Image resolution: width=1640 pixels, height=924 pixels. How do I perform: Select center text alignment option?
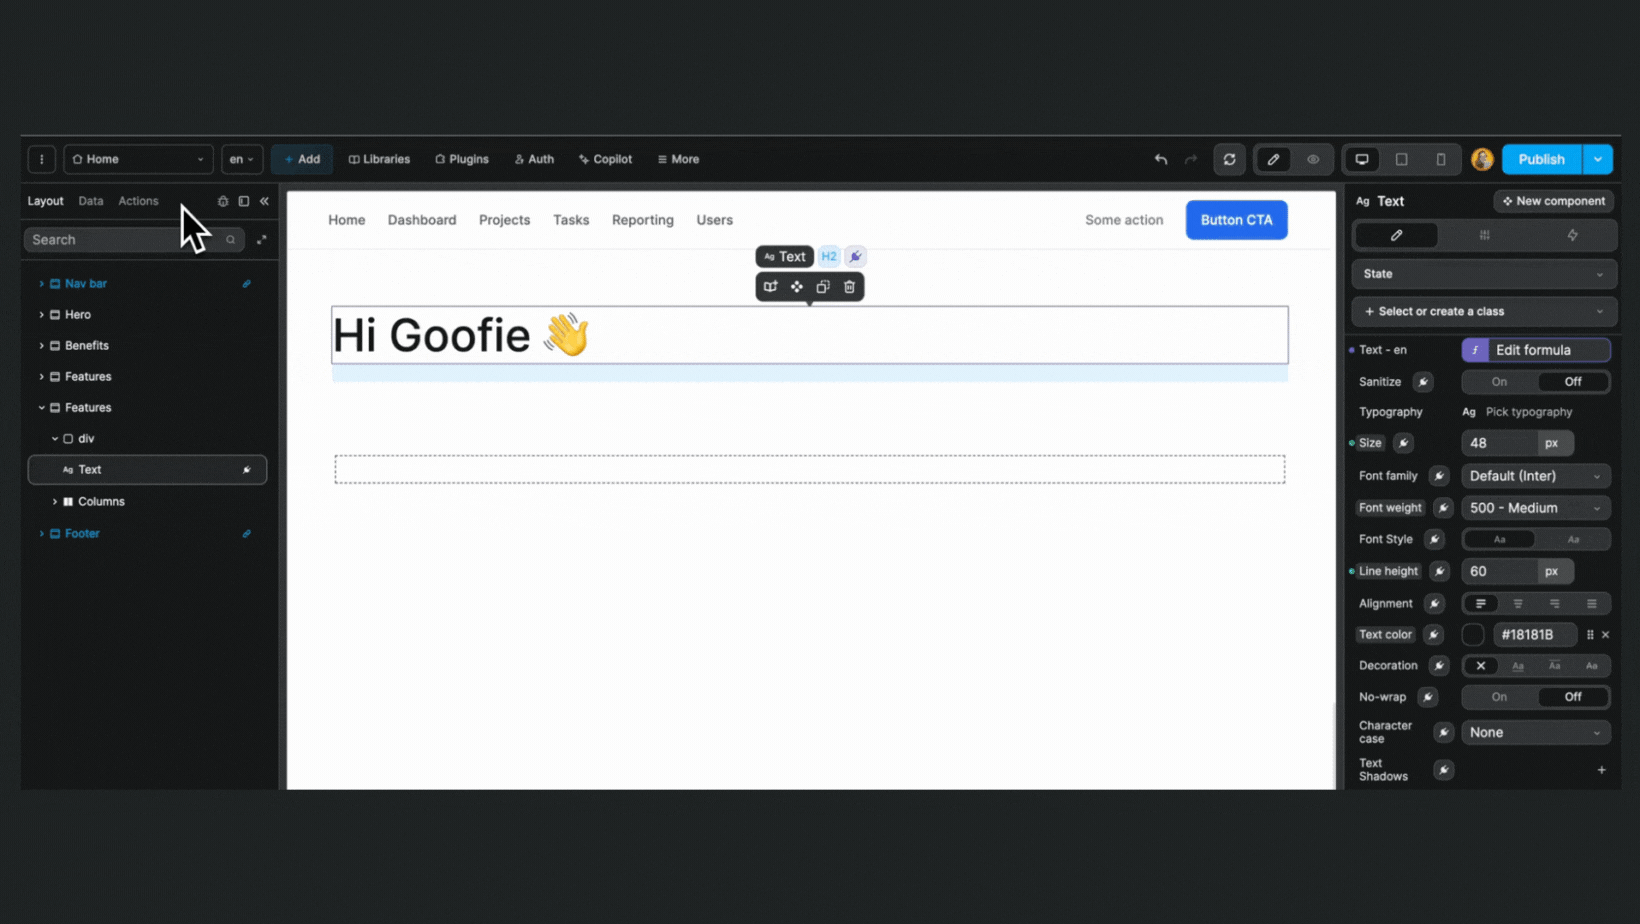point(1517,604)
